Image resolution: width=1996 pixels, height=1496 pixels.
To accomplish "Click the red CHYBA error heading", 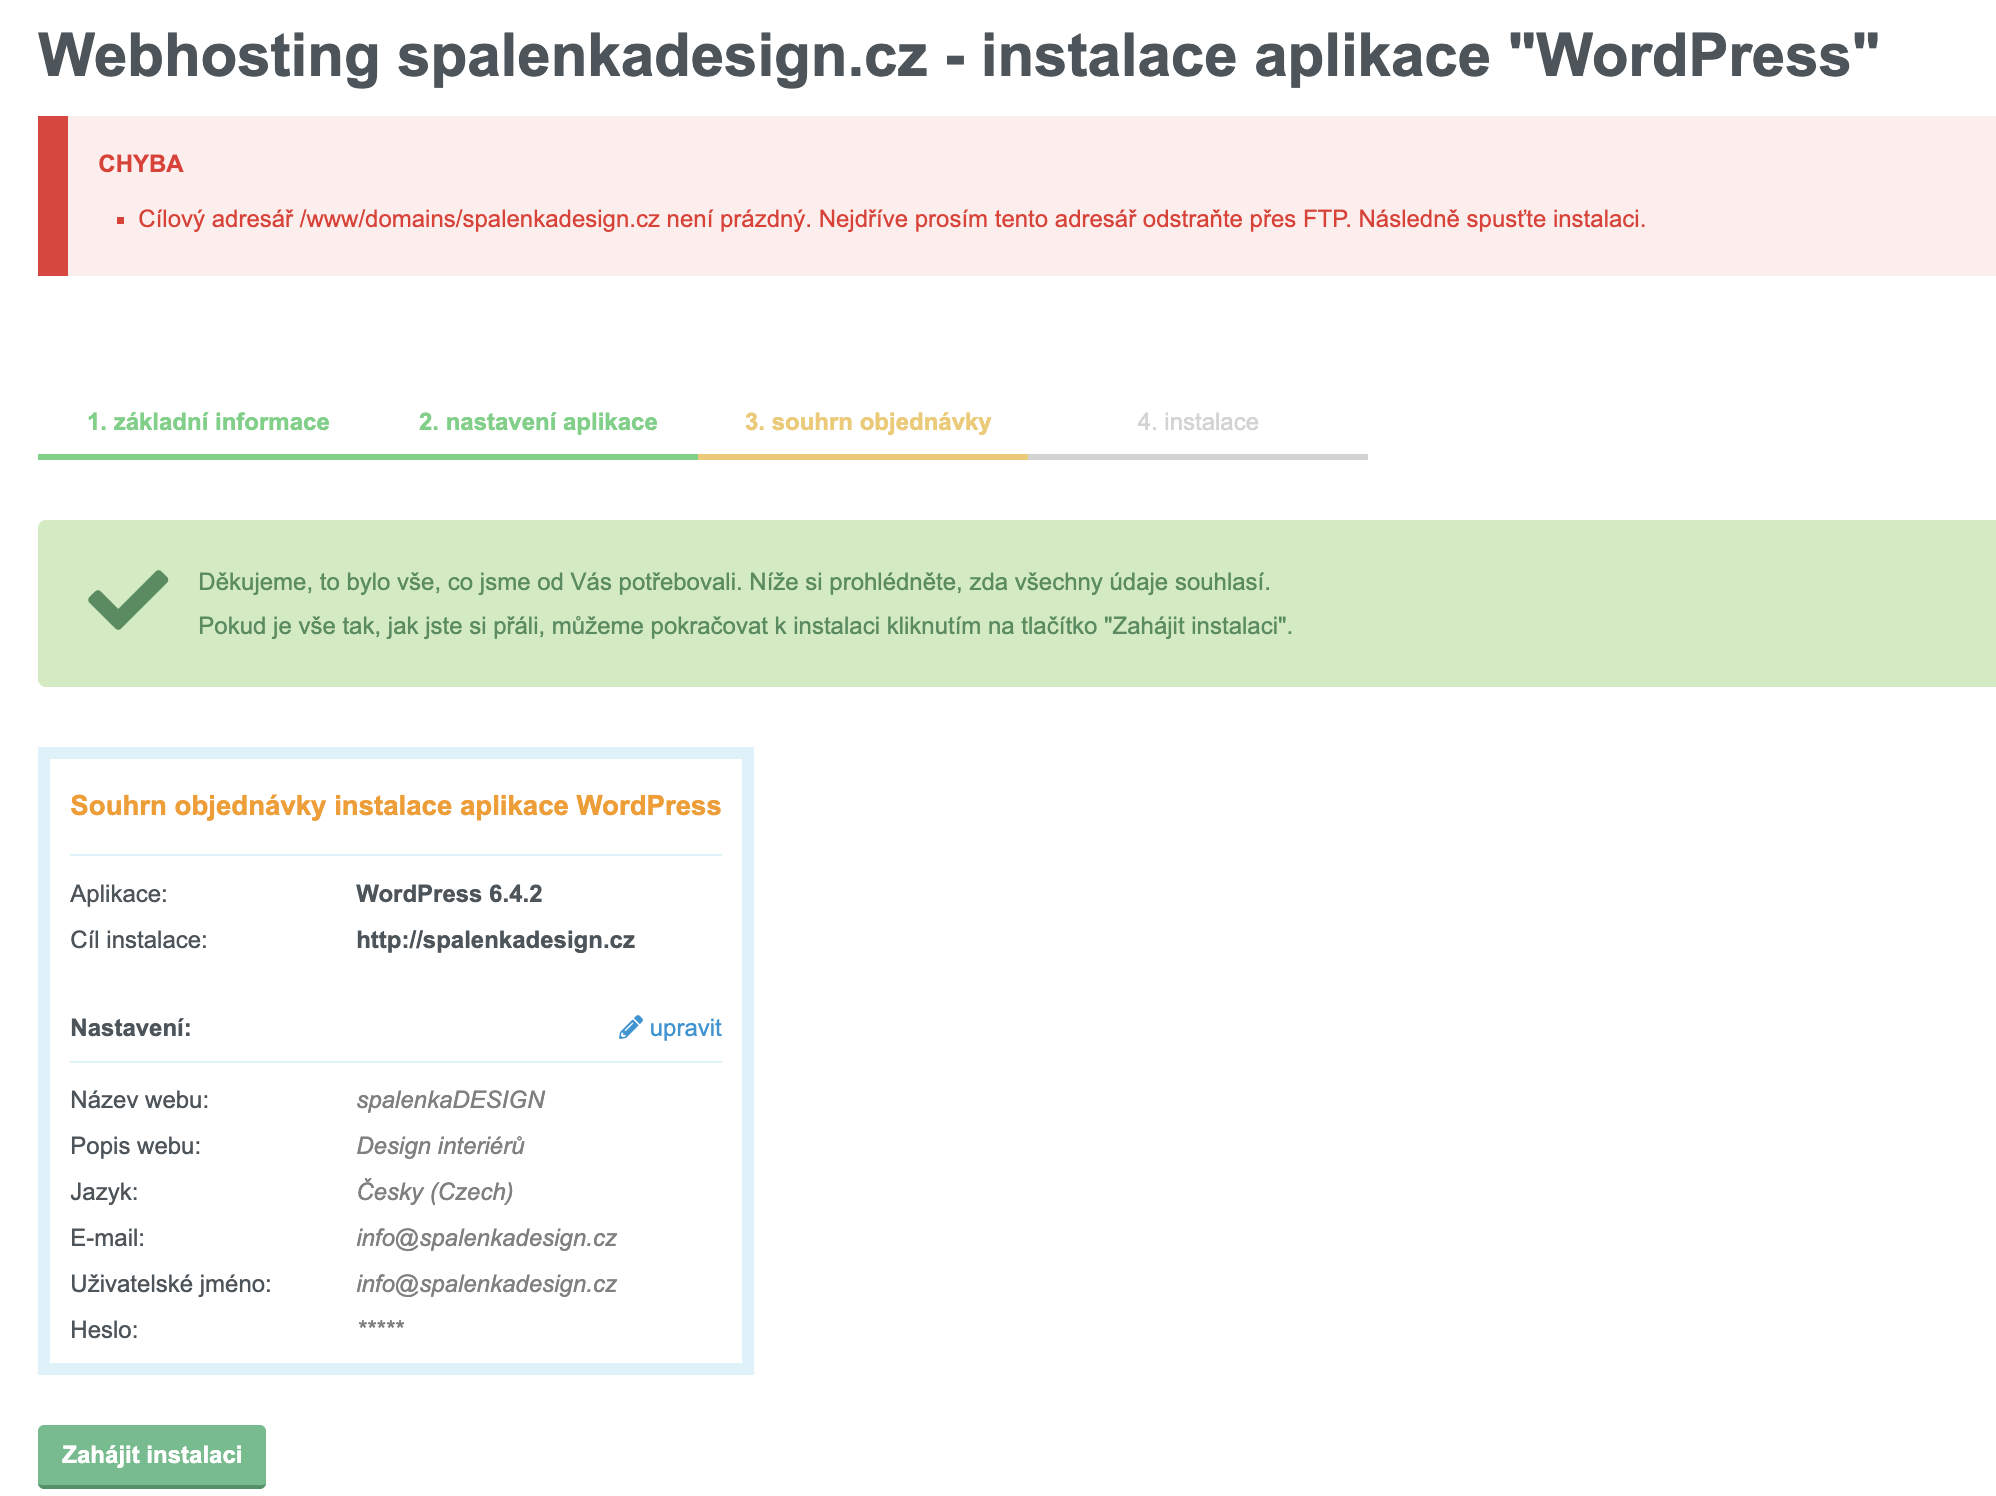I will point(141,164).
